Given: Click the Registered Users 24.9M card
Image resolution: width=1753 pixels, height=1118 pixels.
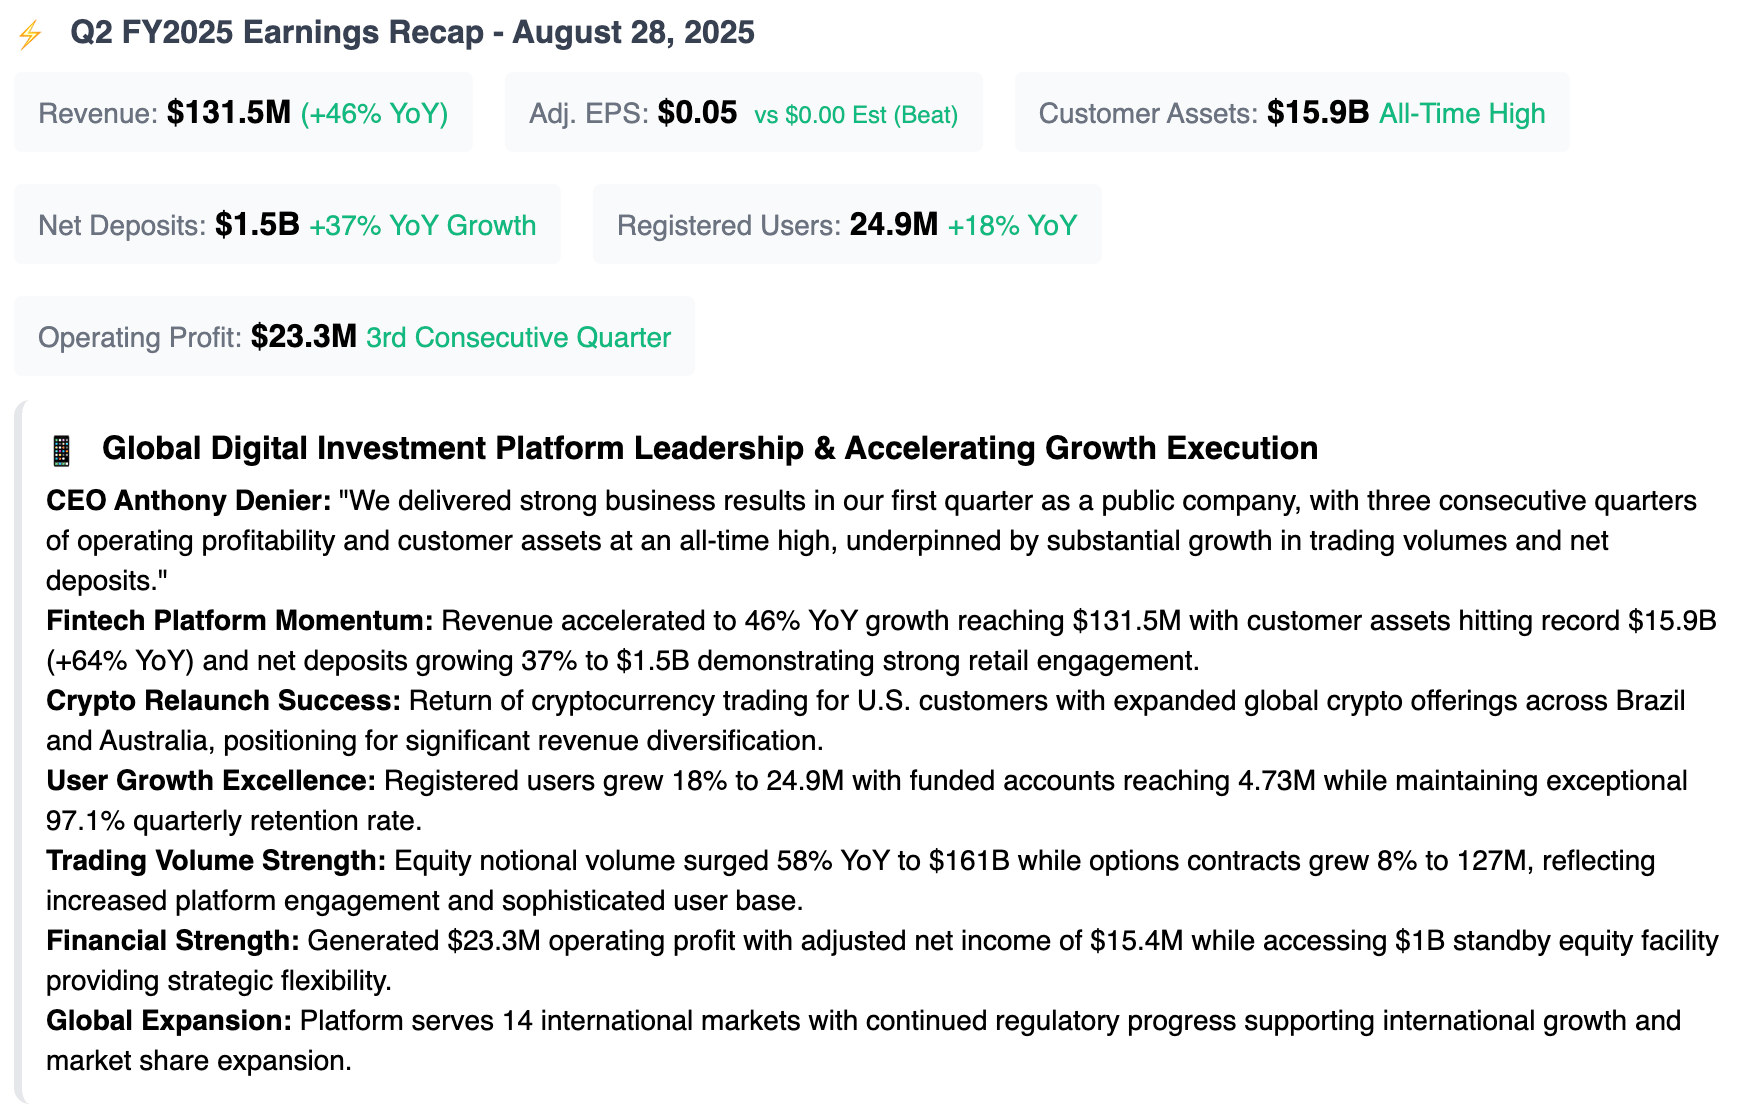Looking at the screenshot, I should (847, 224).
